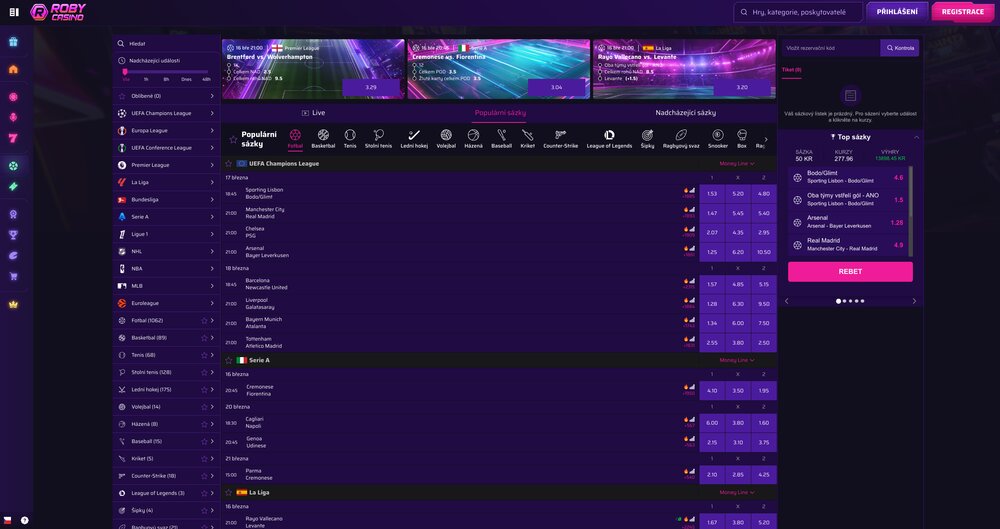Adjust the Nadcházející události time slider handle
1000x529 pixels.
(x=125, y=72)
